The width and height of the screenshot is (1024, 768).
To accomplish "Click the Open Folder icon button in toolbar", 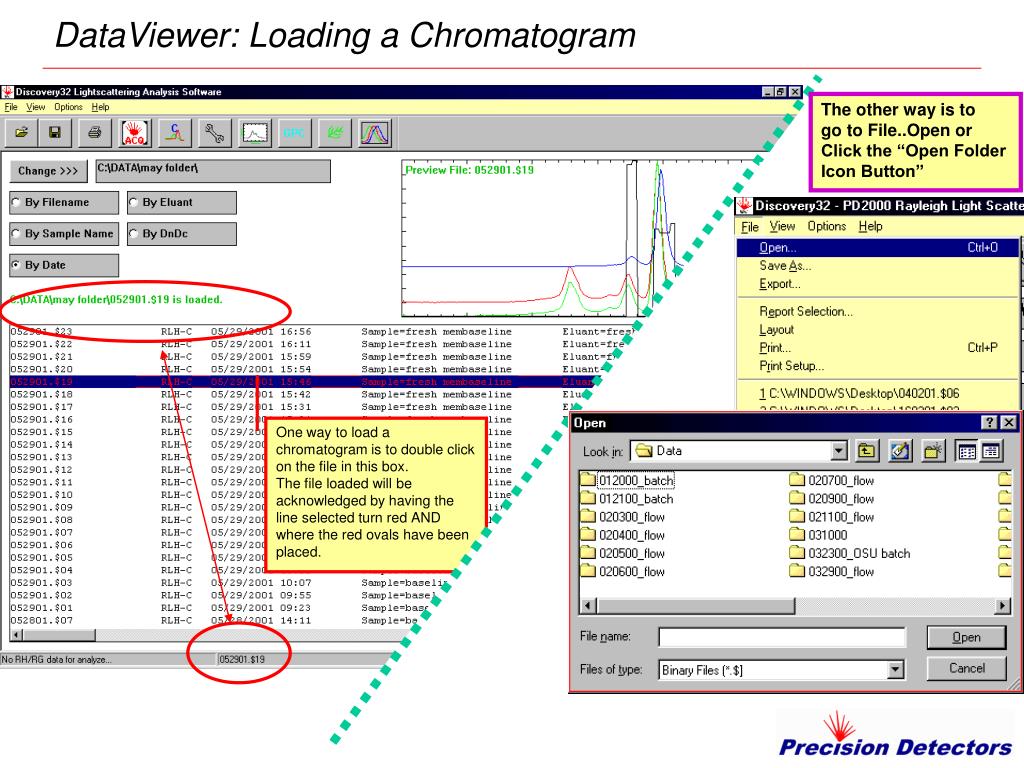I will pos(22,133).
